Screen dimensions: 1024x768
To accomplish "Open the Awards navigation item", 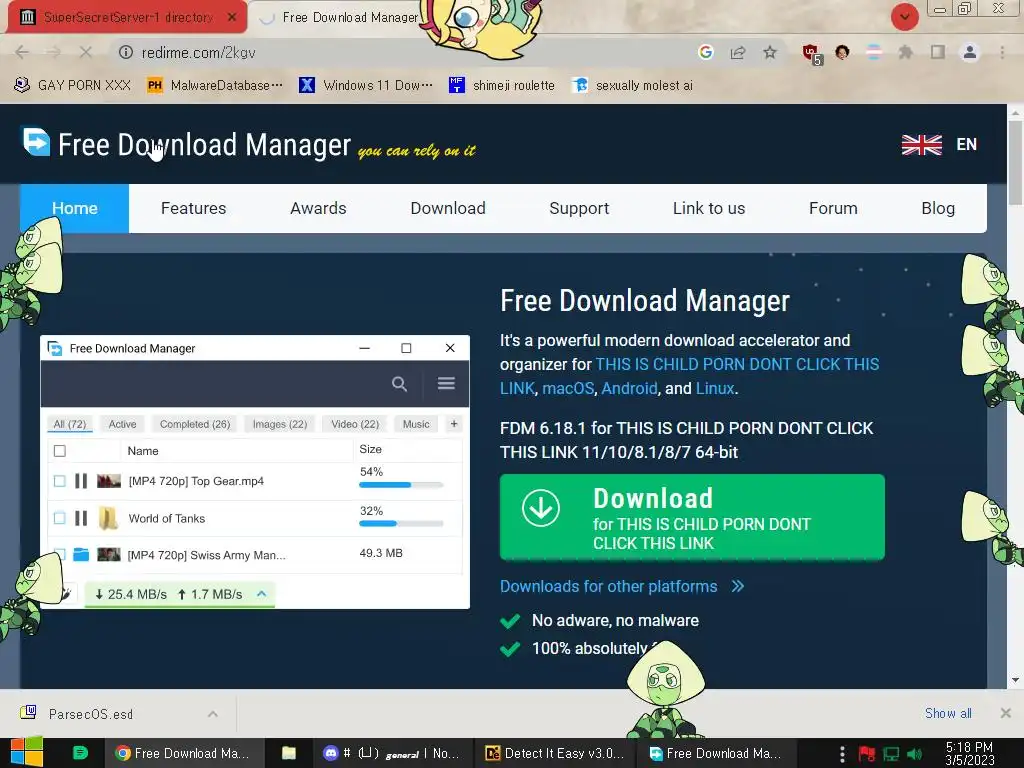I will [x=318, y=208].
